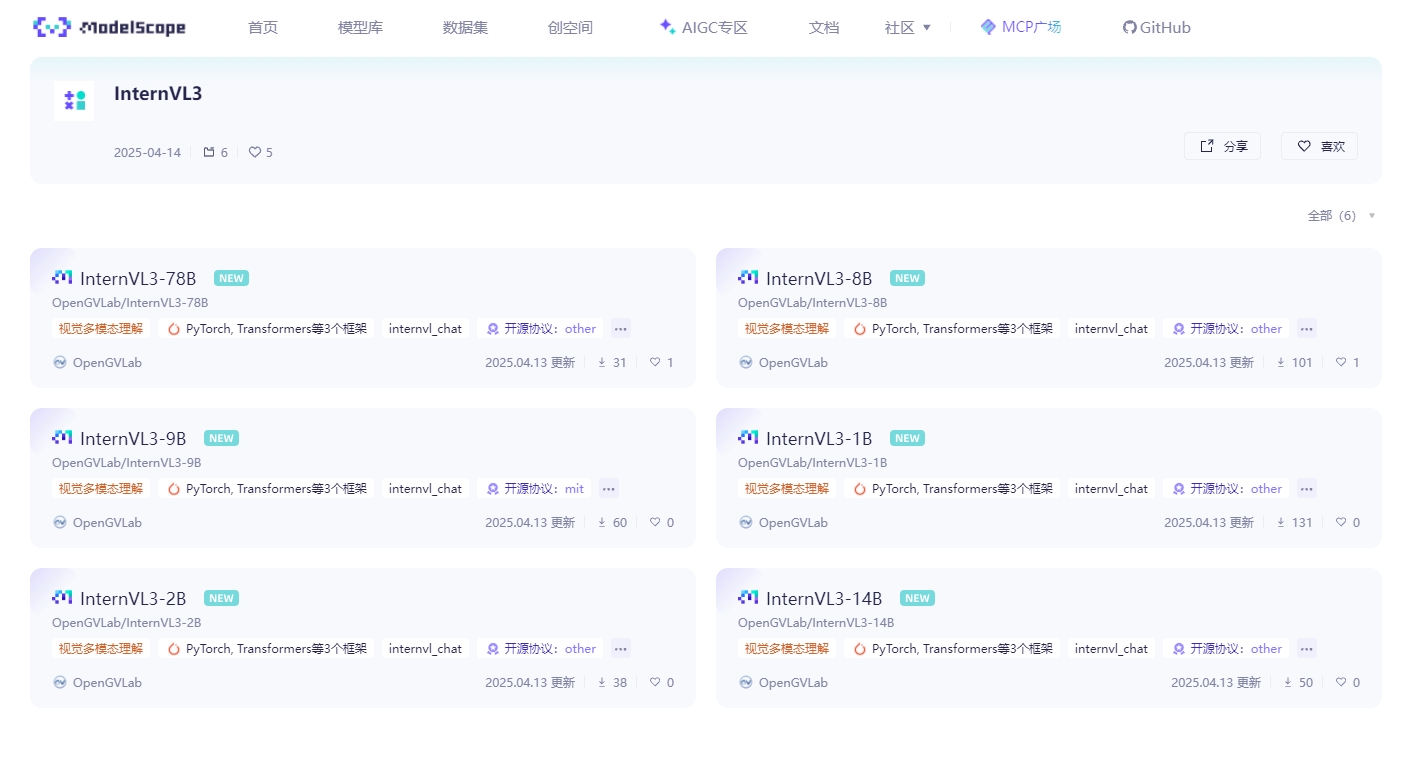This screenshot has height=768, width=1412.
Task: Navigate to 创空间 studio
Action: pos(570,28)
